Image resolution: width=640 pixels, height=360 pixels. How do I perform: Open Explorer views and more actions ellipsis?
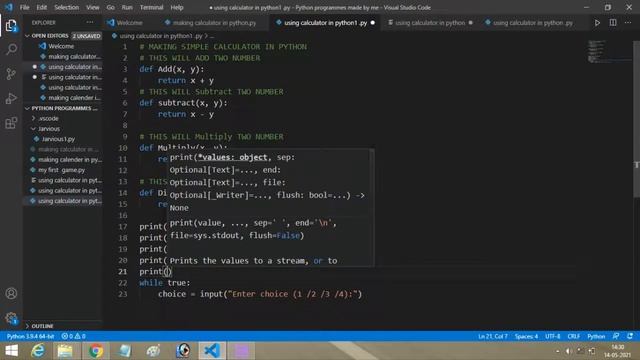(x=89, y=22)
